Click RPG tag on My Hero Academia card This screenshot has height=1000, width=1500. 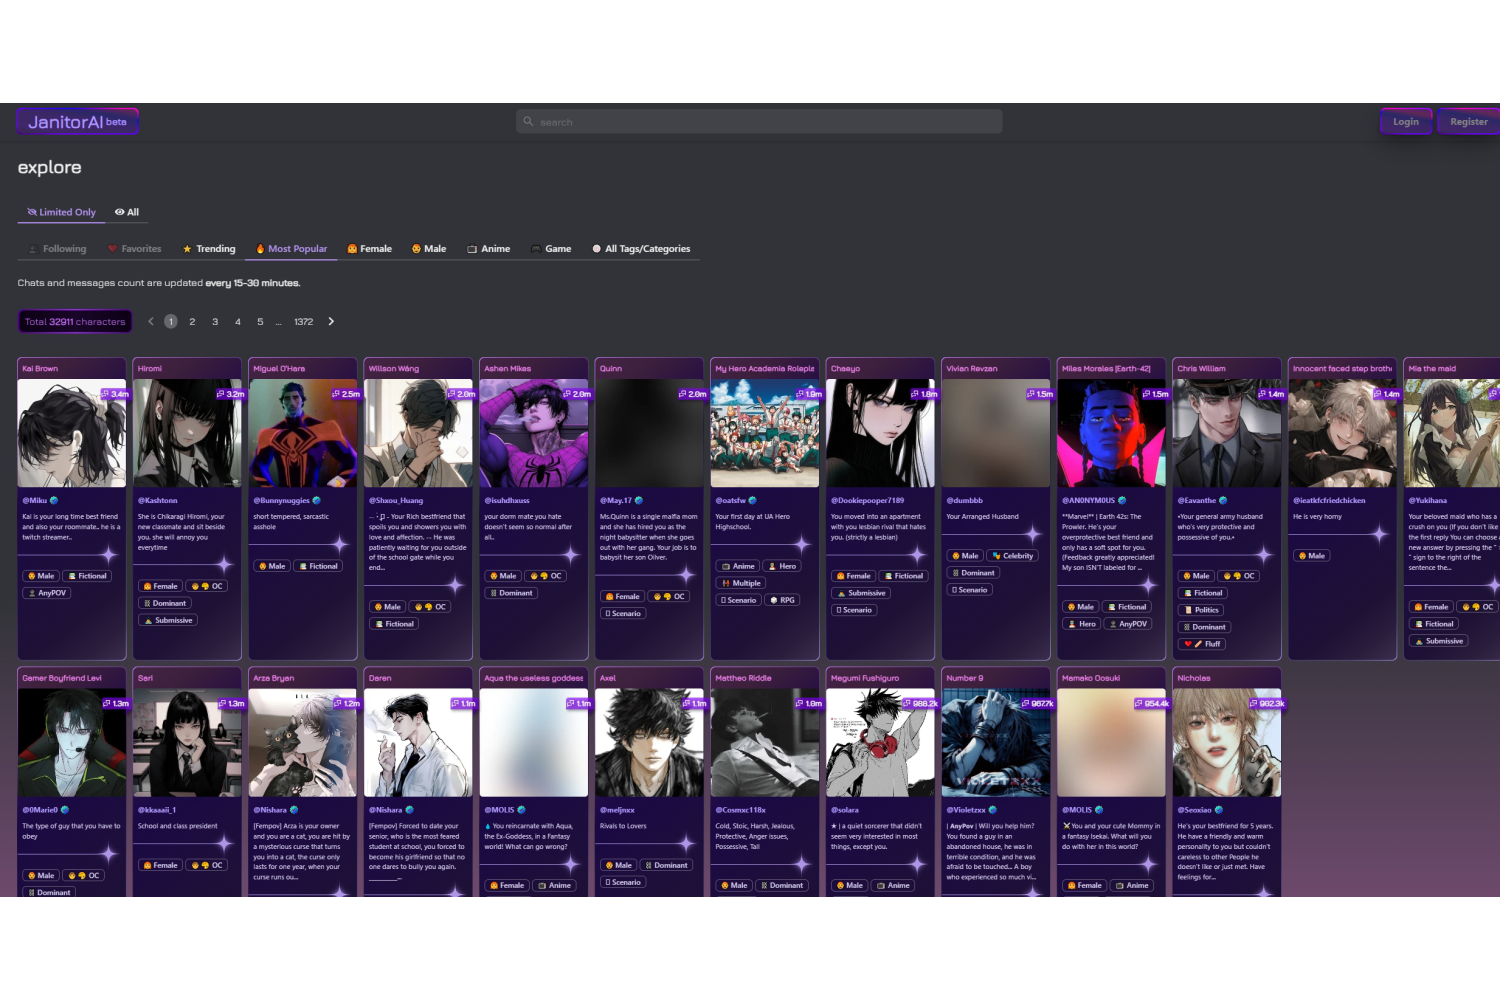coord(783,600)
